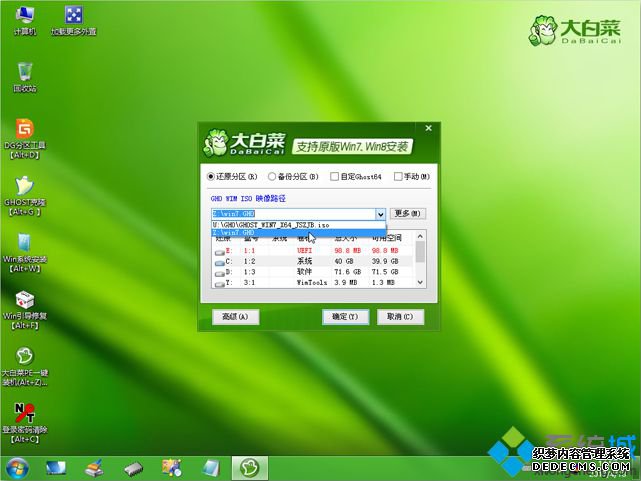Screen dimensions: 641x481
Task: Launch DG分区工具 from the desktop
Action: pyautogui.click(x=25, y=139)
